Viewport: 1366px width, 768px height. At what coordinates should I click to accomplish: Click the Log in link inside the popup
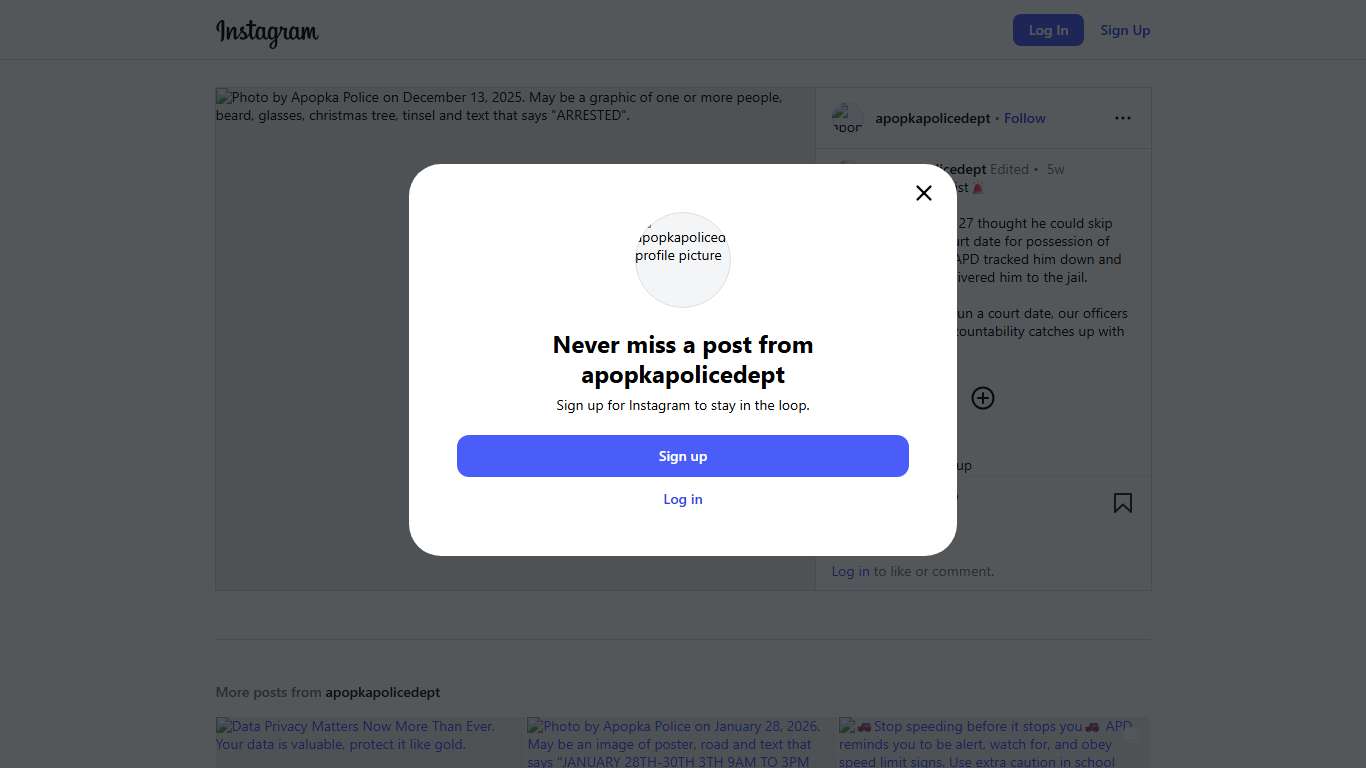(683, 499)
